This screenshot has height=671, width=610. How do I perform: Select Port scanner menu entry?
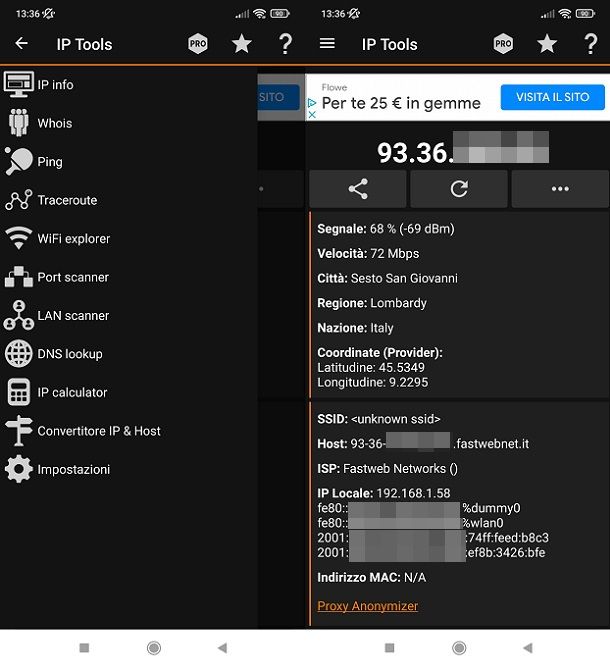click(x=73, y=277)
